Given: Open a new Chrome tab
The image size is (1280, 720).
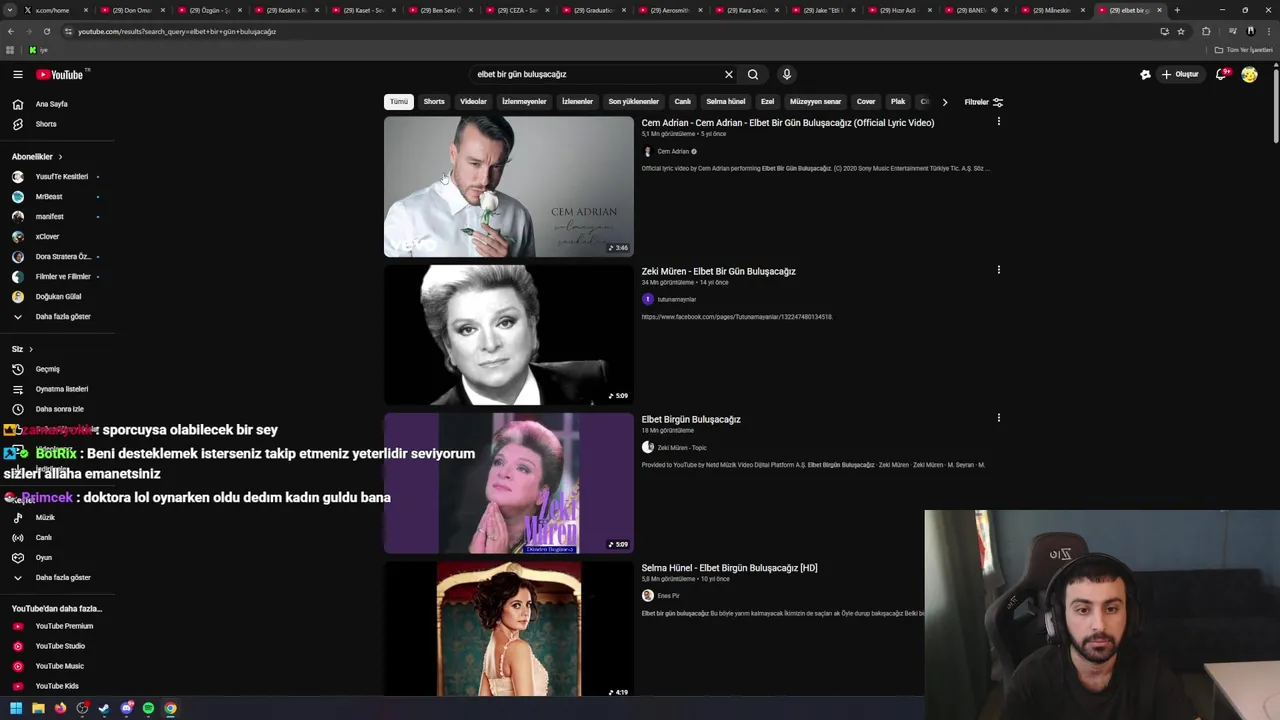Looking at the screenshot, I should pos(1177,10).
